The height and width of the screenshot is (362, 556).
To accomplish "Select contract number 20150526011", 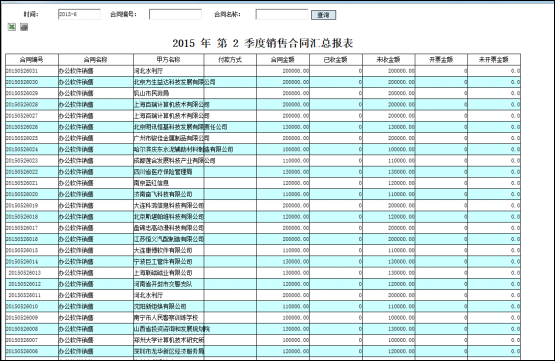I will point(25,295).
